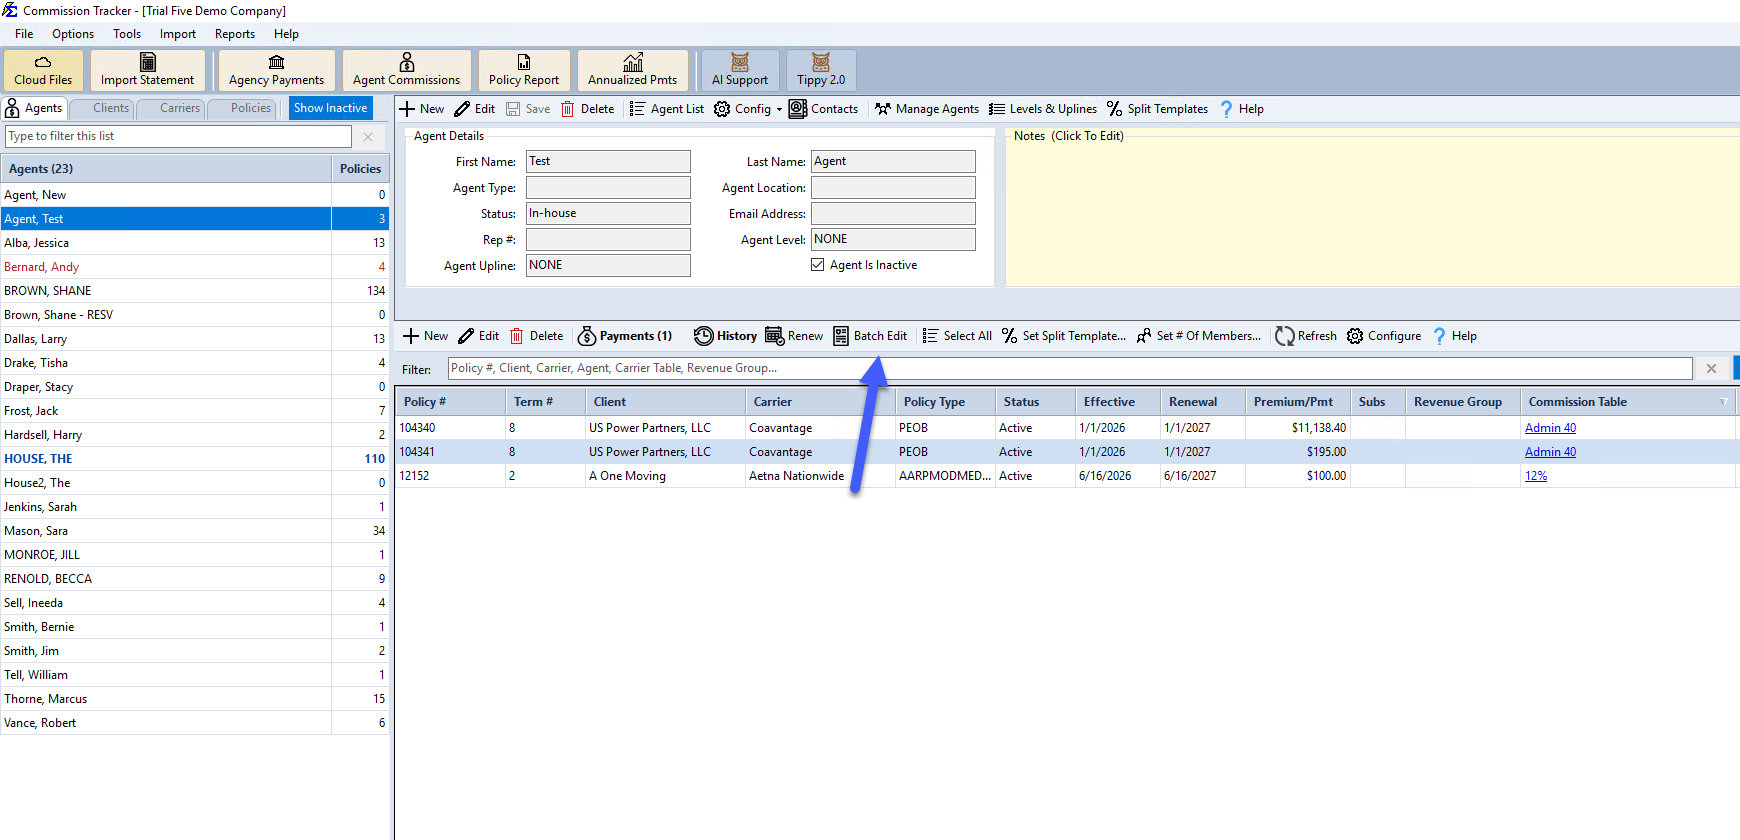The width and height of the screenshot is (1740, 840).
Task: Select agent BROWN, SHANE
Action: [x=195, y=291]
